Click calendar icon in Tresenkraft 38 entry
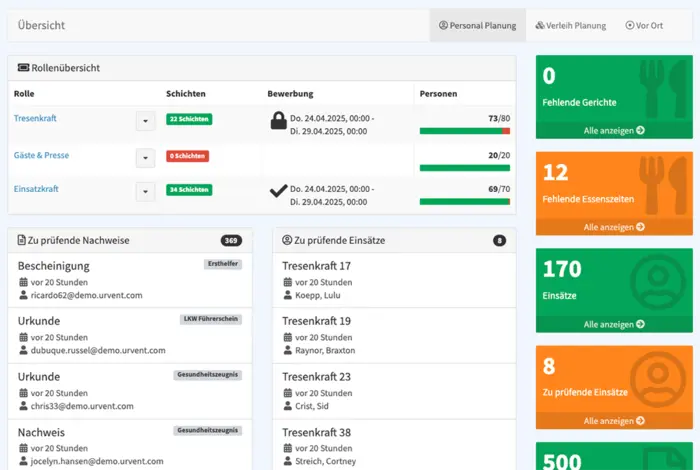The image size is (700, 470). click(288, 448)
